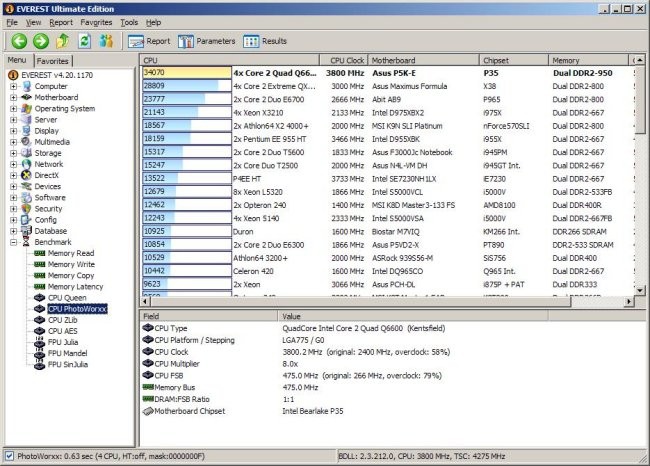Select the Multimedia speaker icon
The image size is (650, 466).
(26, 142)
